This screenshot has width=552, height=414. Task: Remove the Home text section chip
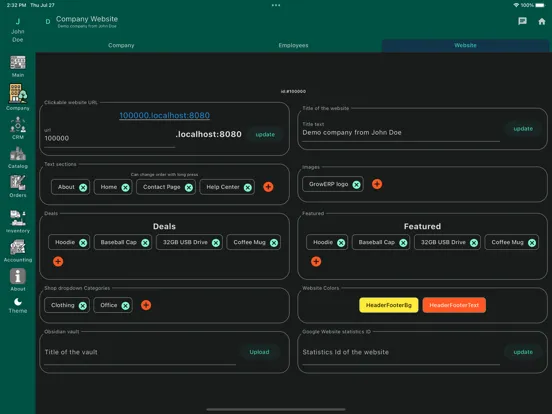point(125,187)
